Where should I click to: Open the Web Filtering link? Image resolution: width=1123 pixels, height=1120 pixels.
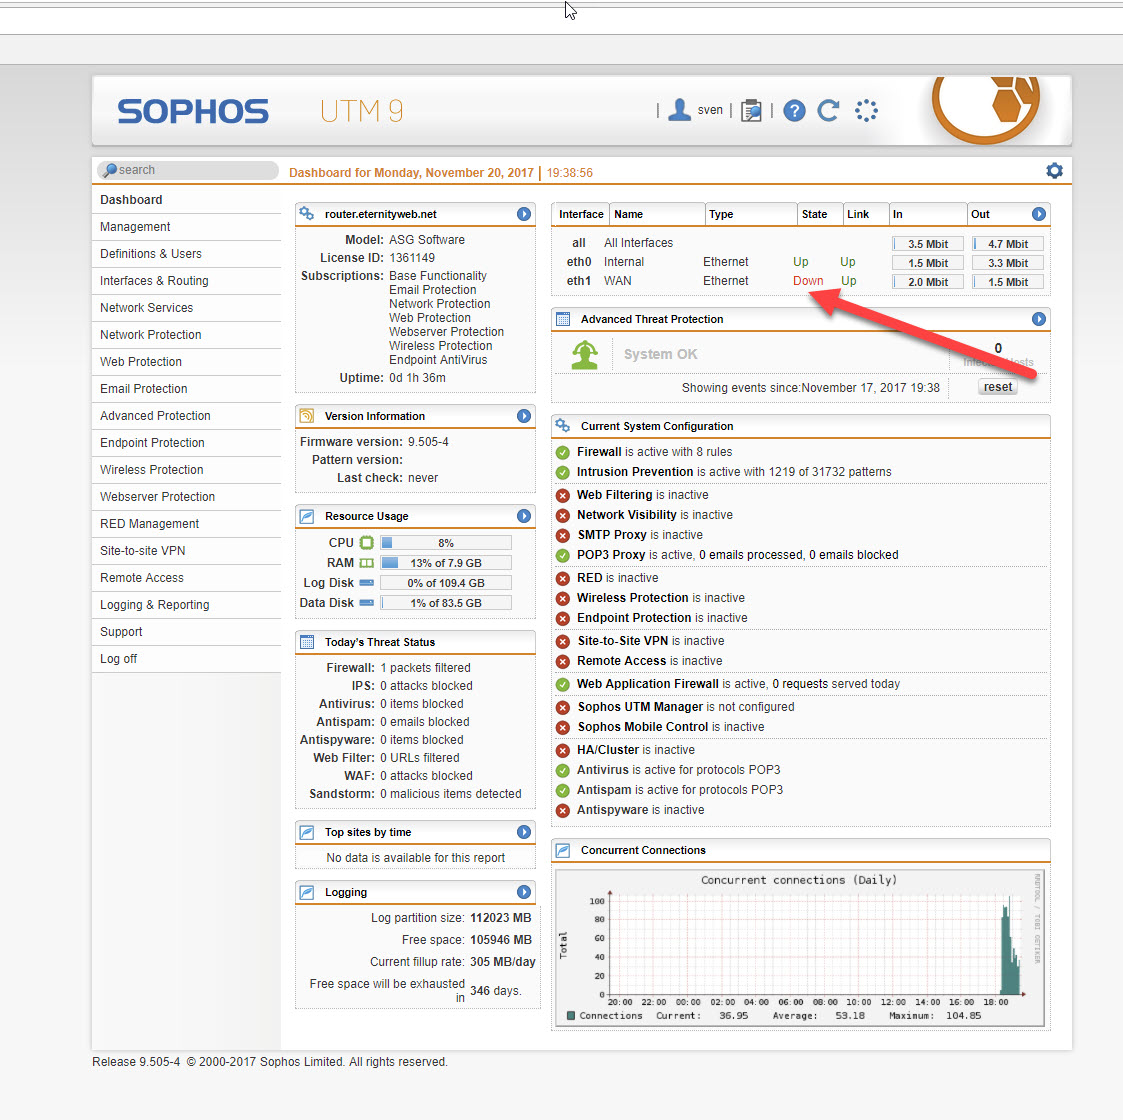pos(614,495)
